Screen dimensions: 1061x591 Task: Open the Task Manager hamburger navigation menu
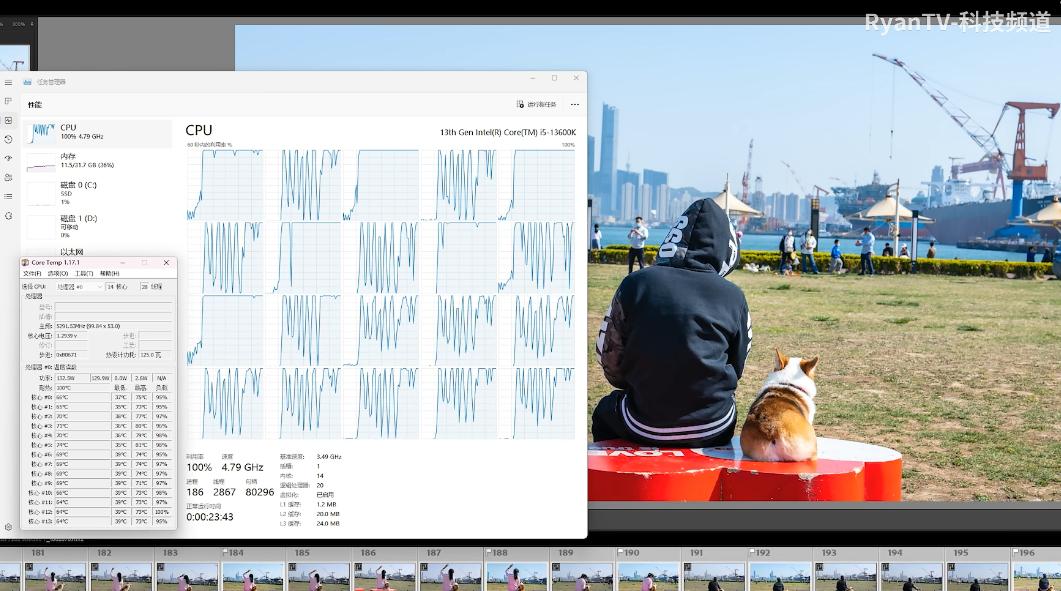coord(8,82)
